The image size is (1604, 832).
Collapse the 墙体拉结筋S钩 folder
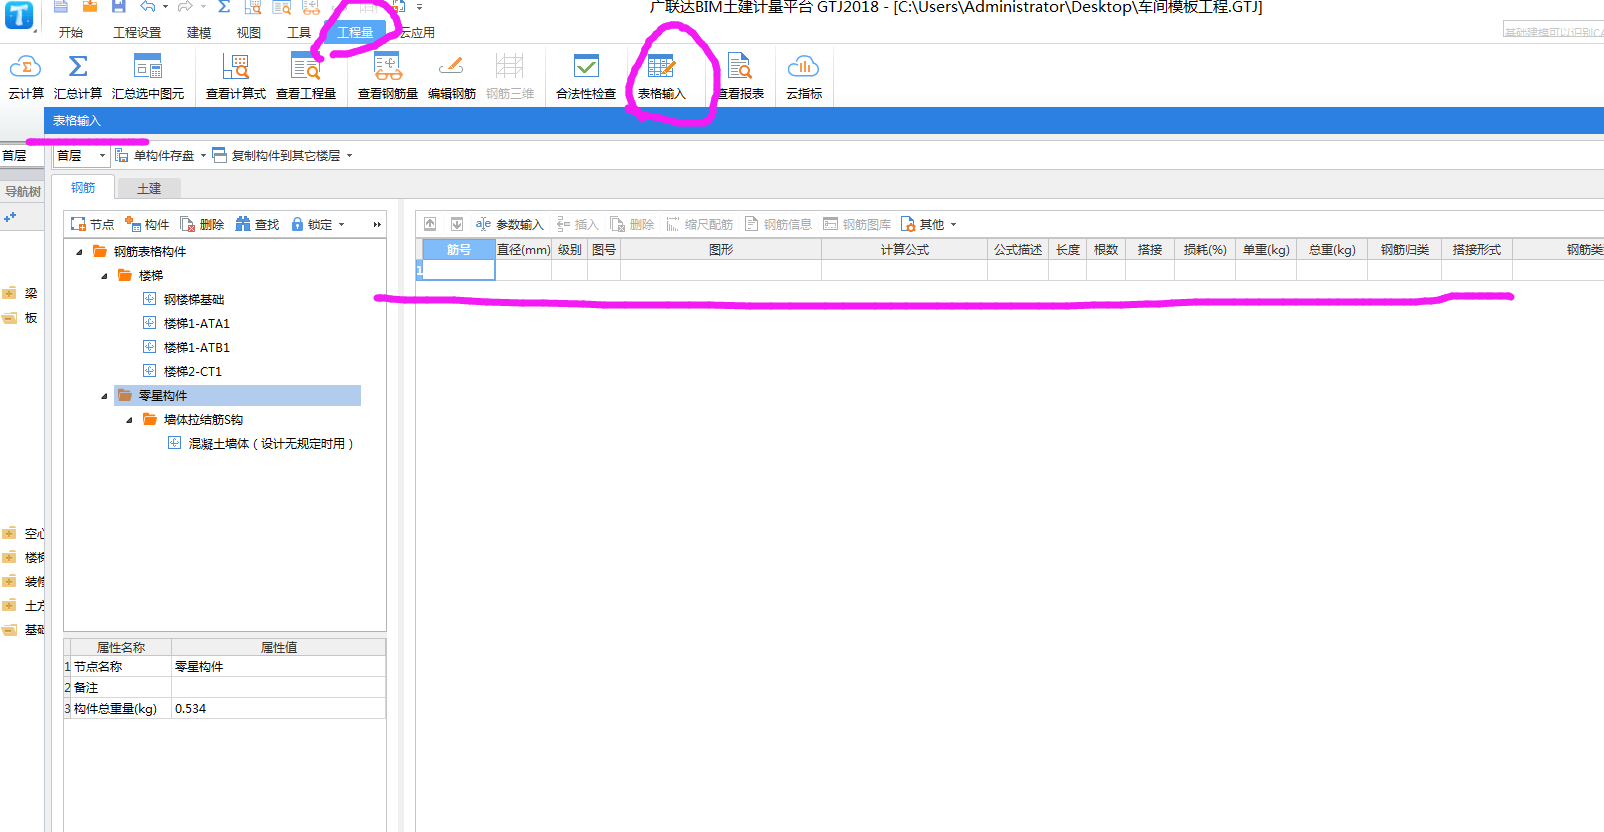pyautogui.click(x=129, y=420)
